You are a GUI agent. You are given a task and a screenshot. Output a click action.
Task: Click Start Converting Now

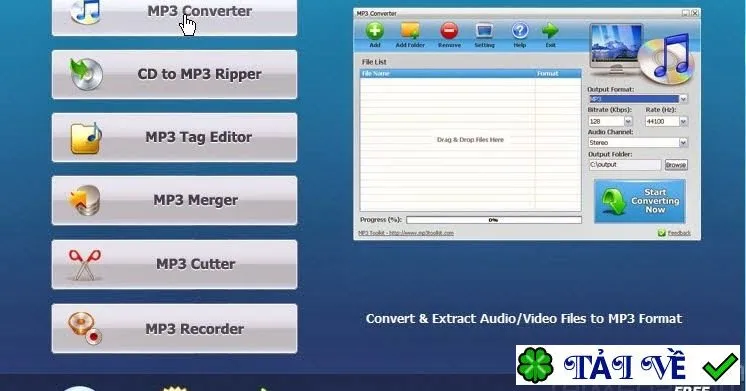(640, 201)
